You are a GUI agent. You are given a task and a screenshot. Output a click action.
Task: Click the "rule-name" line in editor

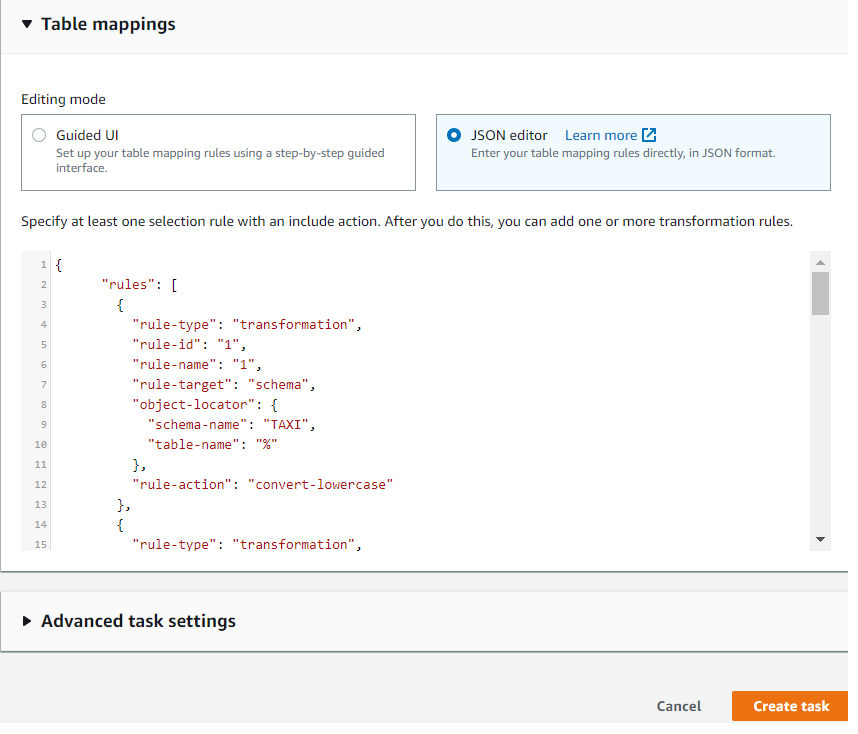197,365
